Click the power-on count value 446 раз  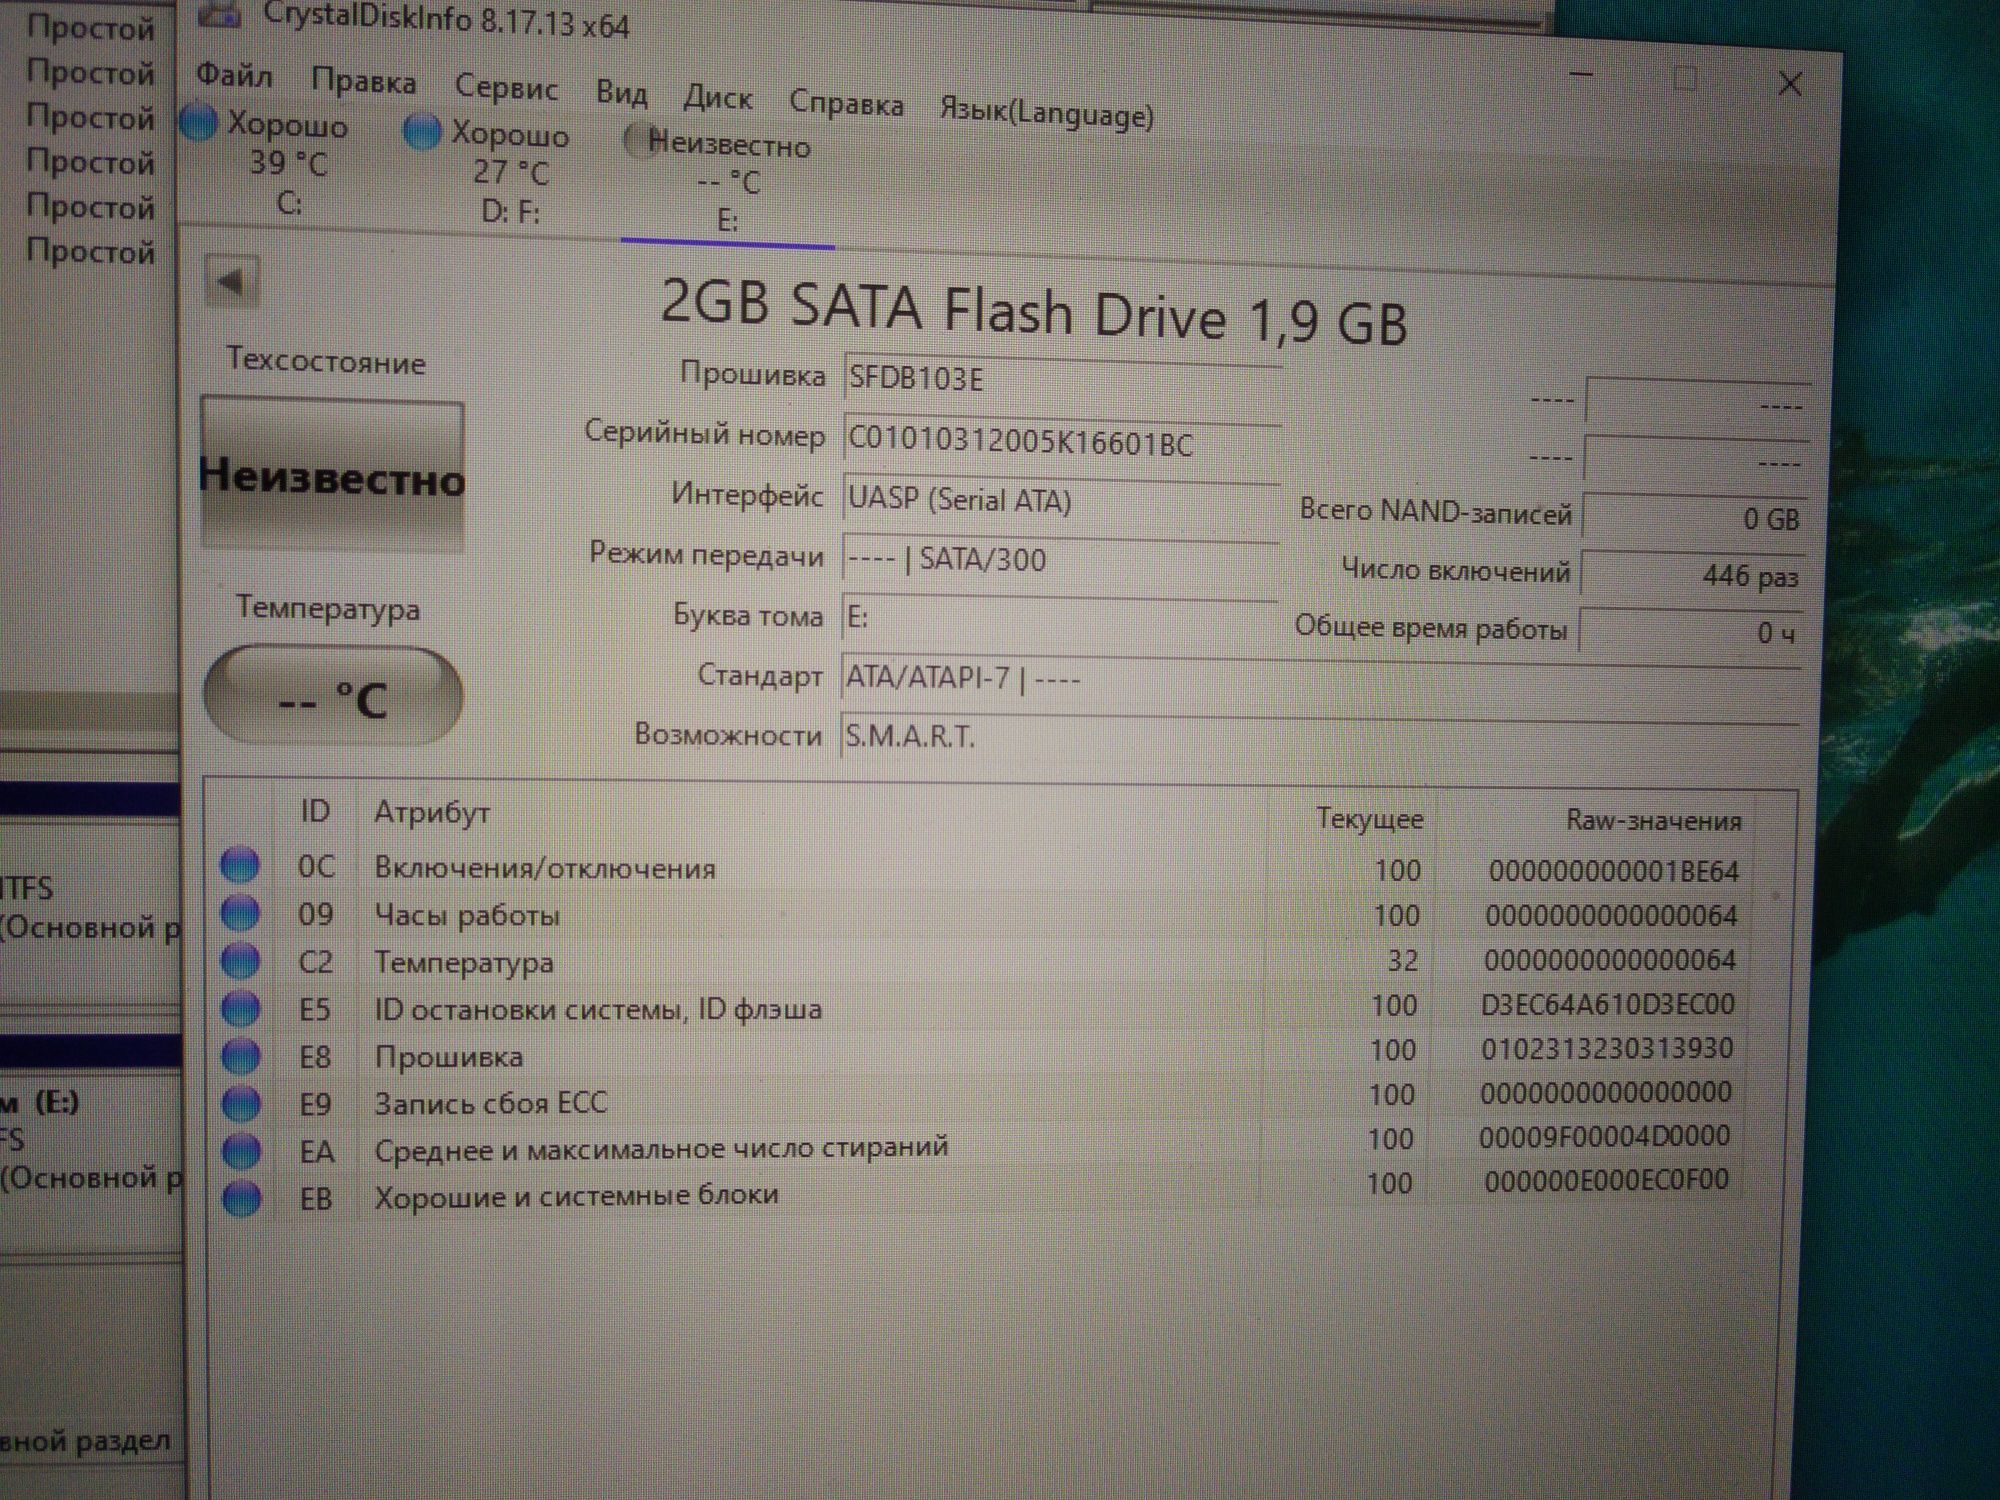point(1693,575)
